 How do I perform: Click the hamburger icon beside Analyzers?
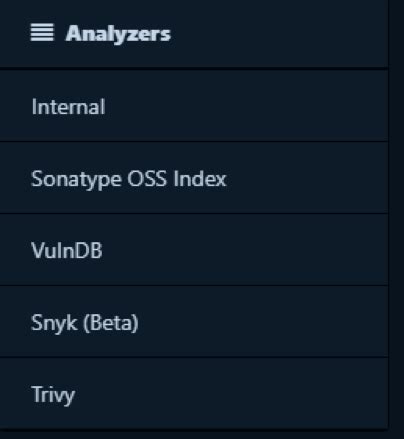pos(42,32)
